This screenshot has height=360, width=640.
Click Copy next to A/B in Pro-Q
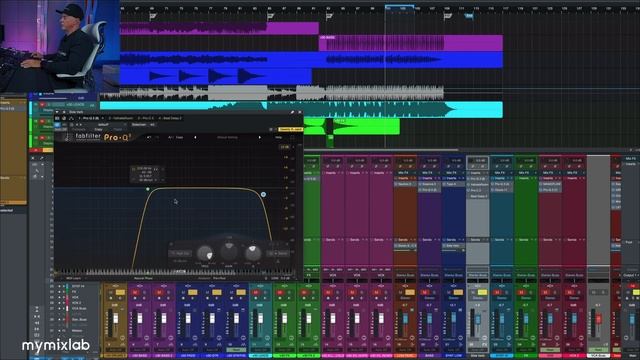[179, 138]
